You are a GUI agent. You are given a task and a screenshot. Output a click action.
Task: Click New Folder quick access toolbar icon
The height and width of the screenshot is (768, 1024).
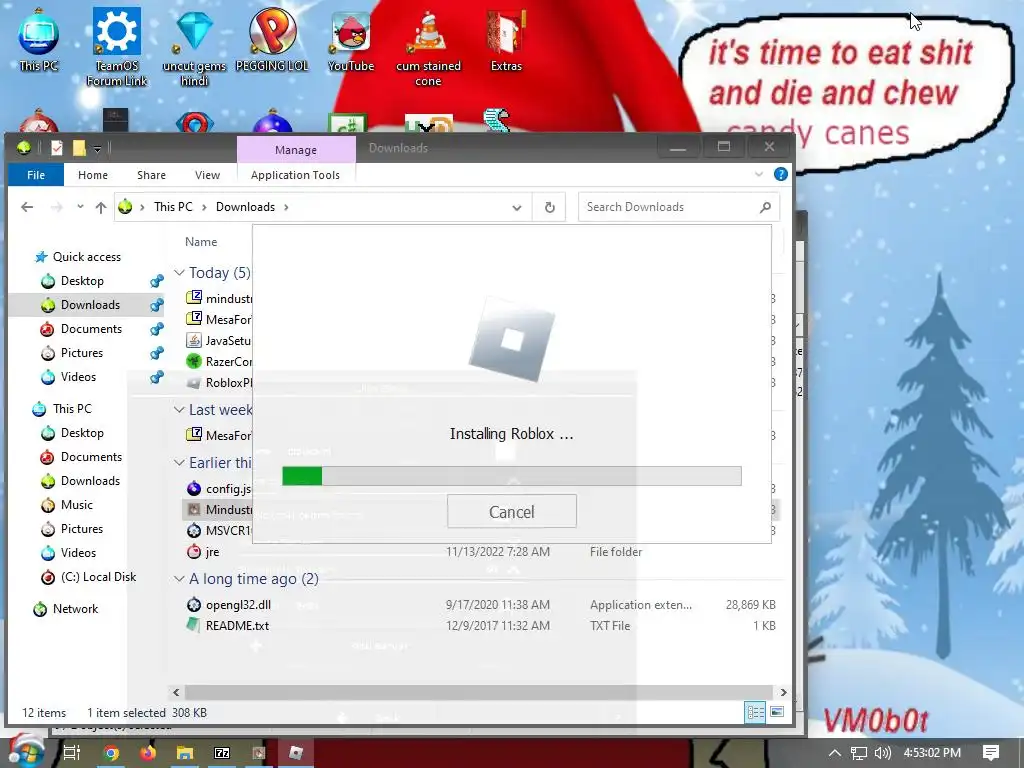pos(79,148)
